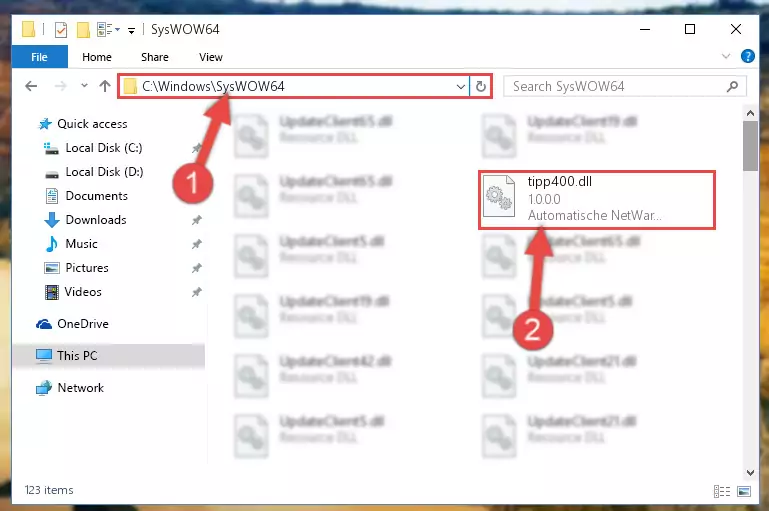Viewport: 769px width, 511px height.
Task: Go up one folder level arrow
Action: coord(104,86)
